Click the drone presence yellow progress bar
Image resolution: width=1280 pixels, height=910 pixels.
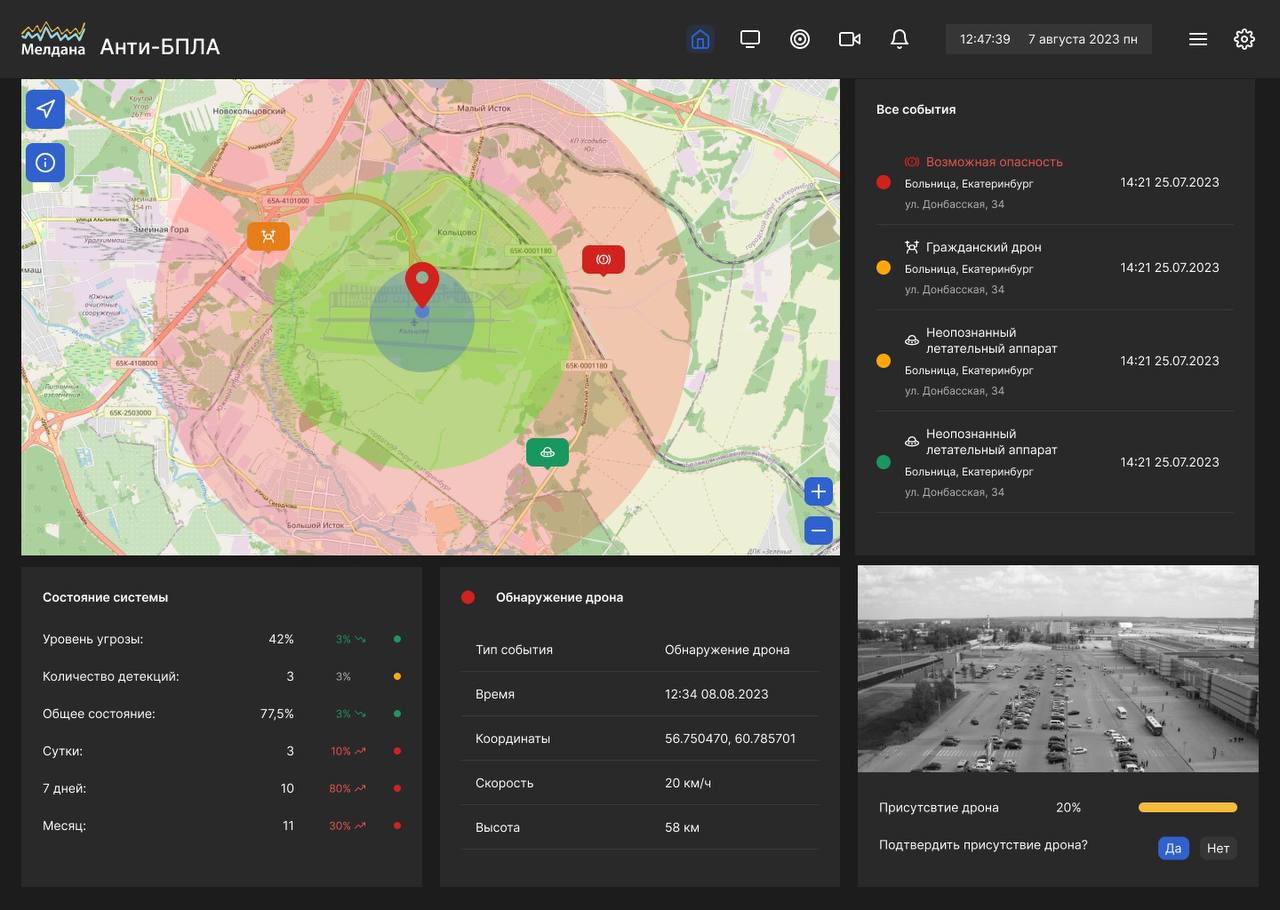pos(1187,807)
